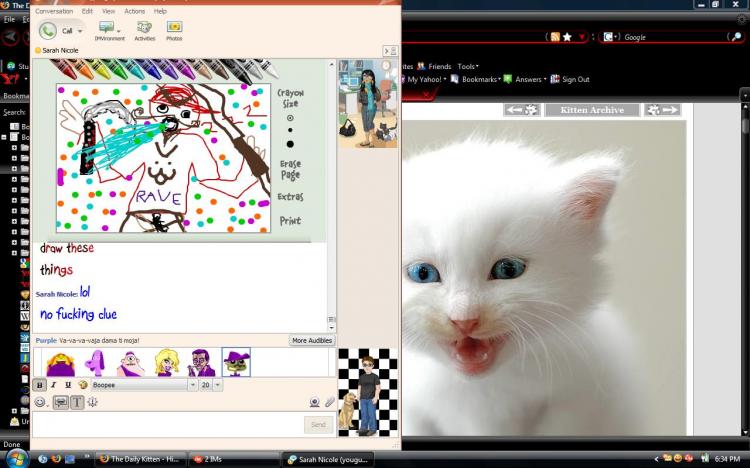The height and width of the screenshot is (468, 750).
Task: Click the paperclip attach file icon
Action: pos(330,402)
